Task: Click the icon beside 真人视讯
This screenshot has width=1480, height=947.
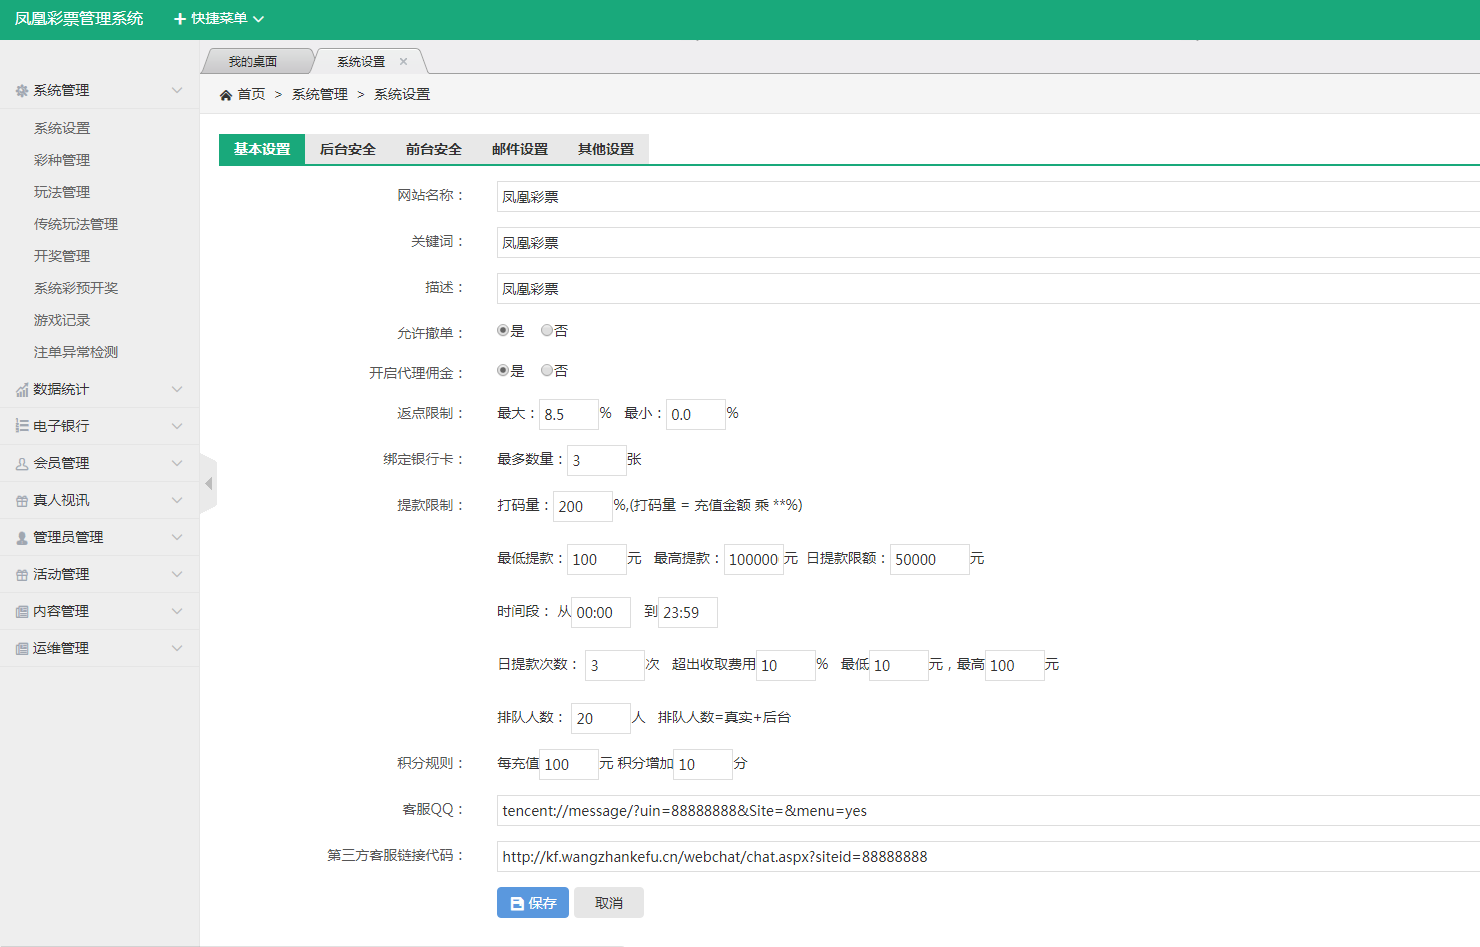Action: pyautogui.click(x=22, y=501)
